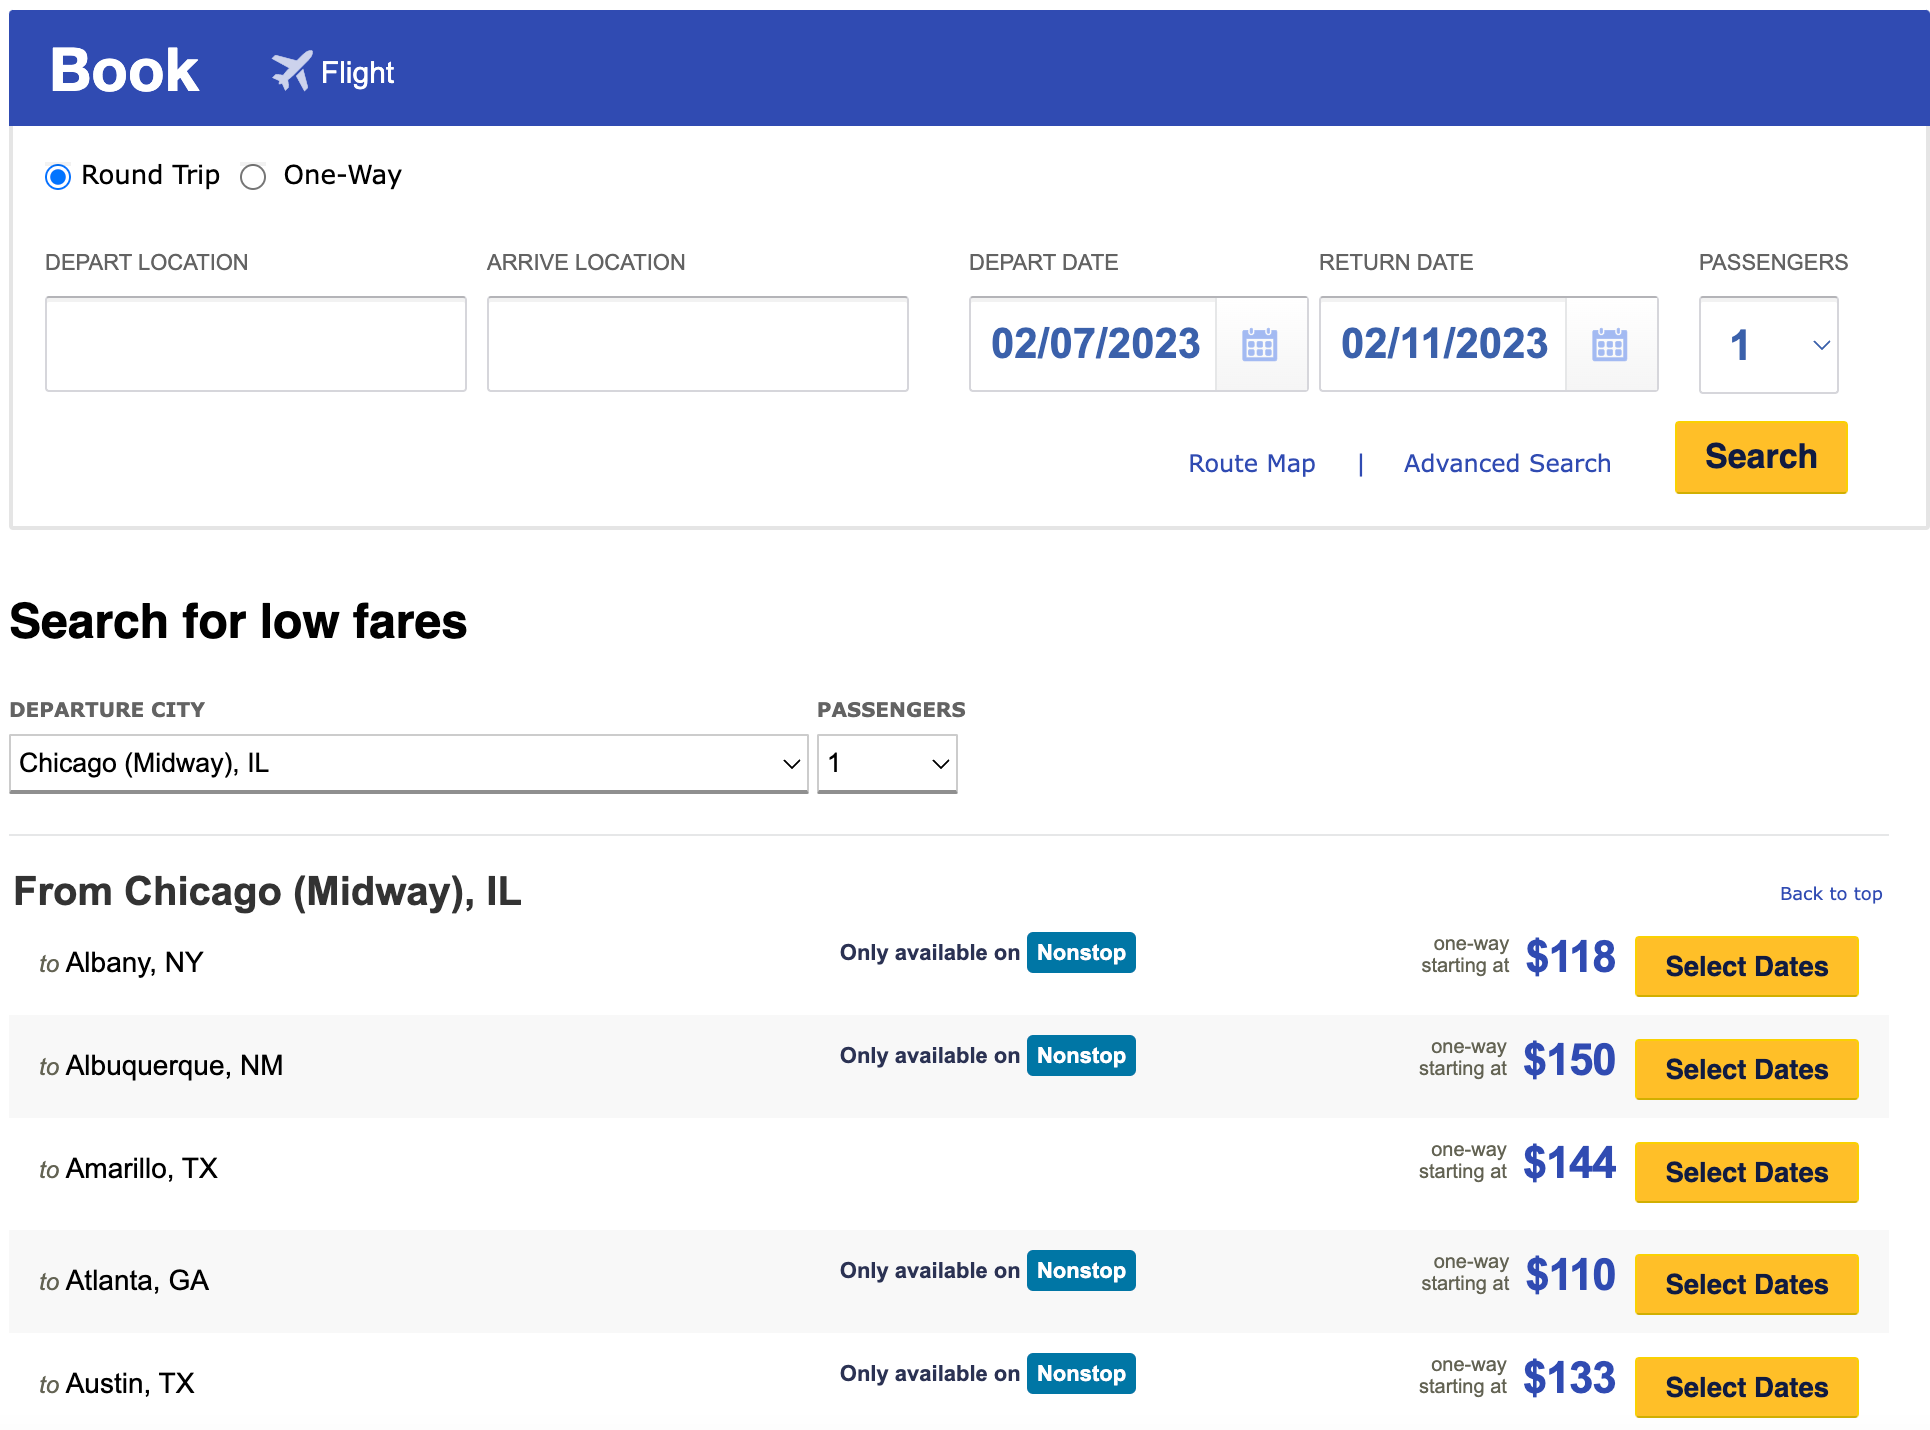
Task: Open Advanced Search link
Action: tap(1506, 464)
